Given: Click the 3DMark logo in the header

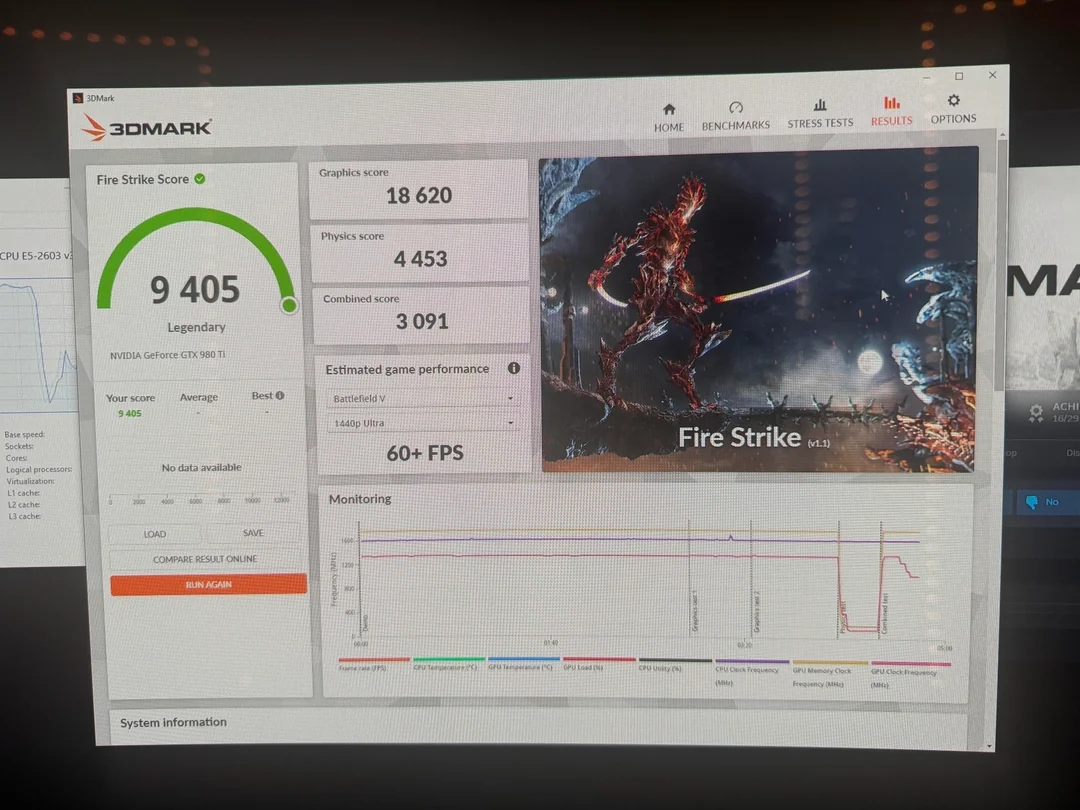Looking at the screenshot, I should coord(146,127).
